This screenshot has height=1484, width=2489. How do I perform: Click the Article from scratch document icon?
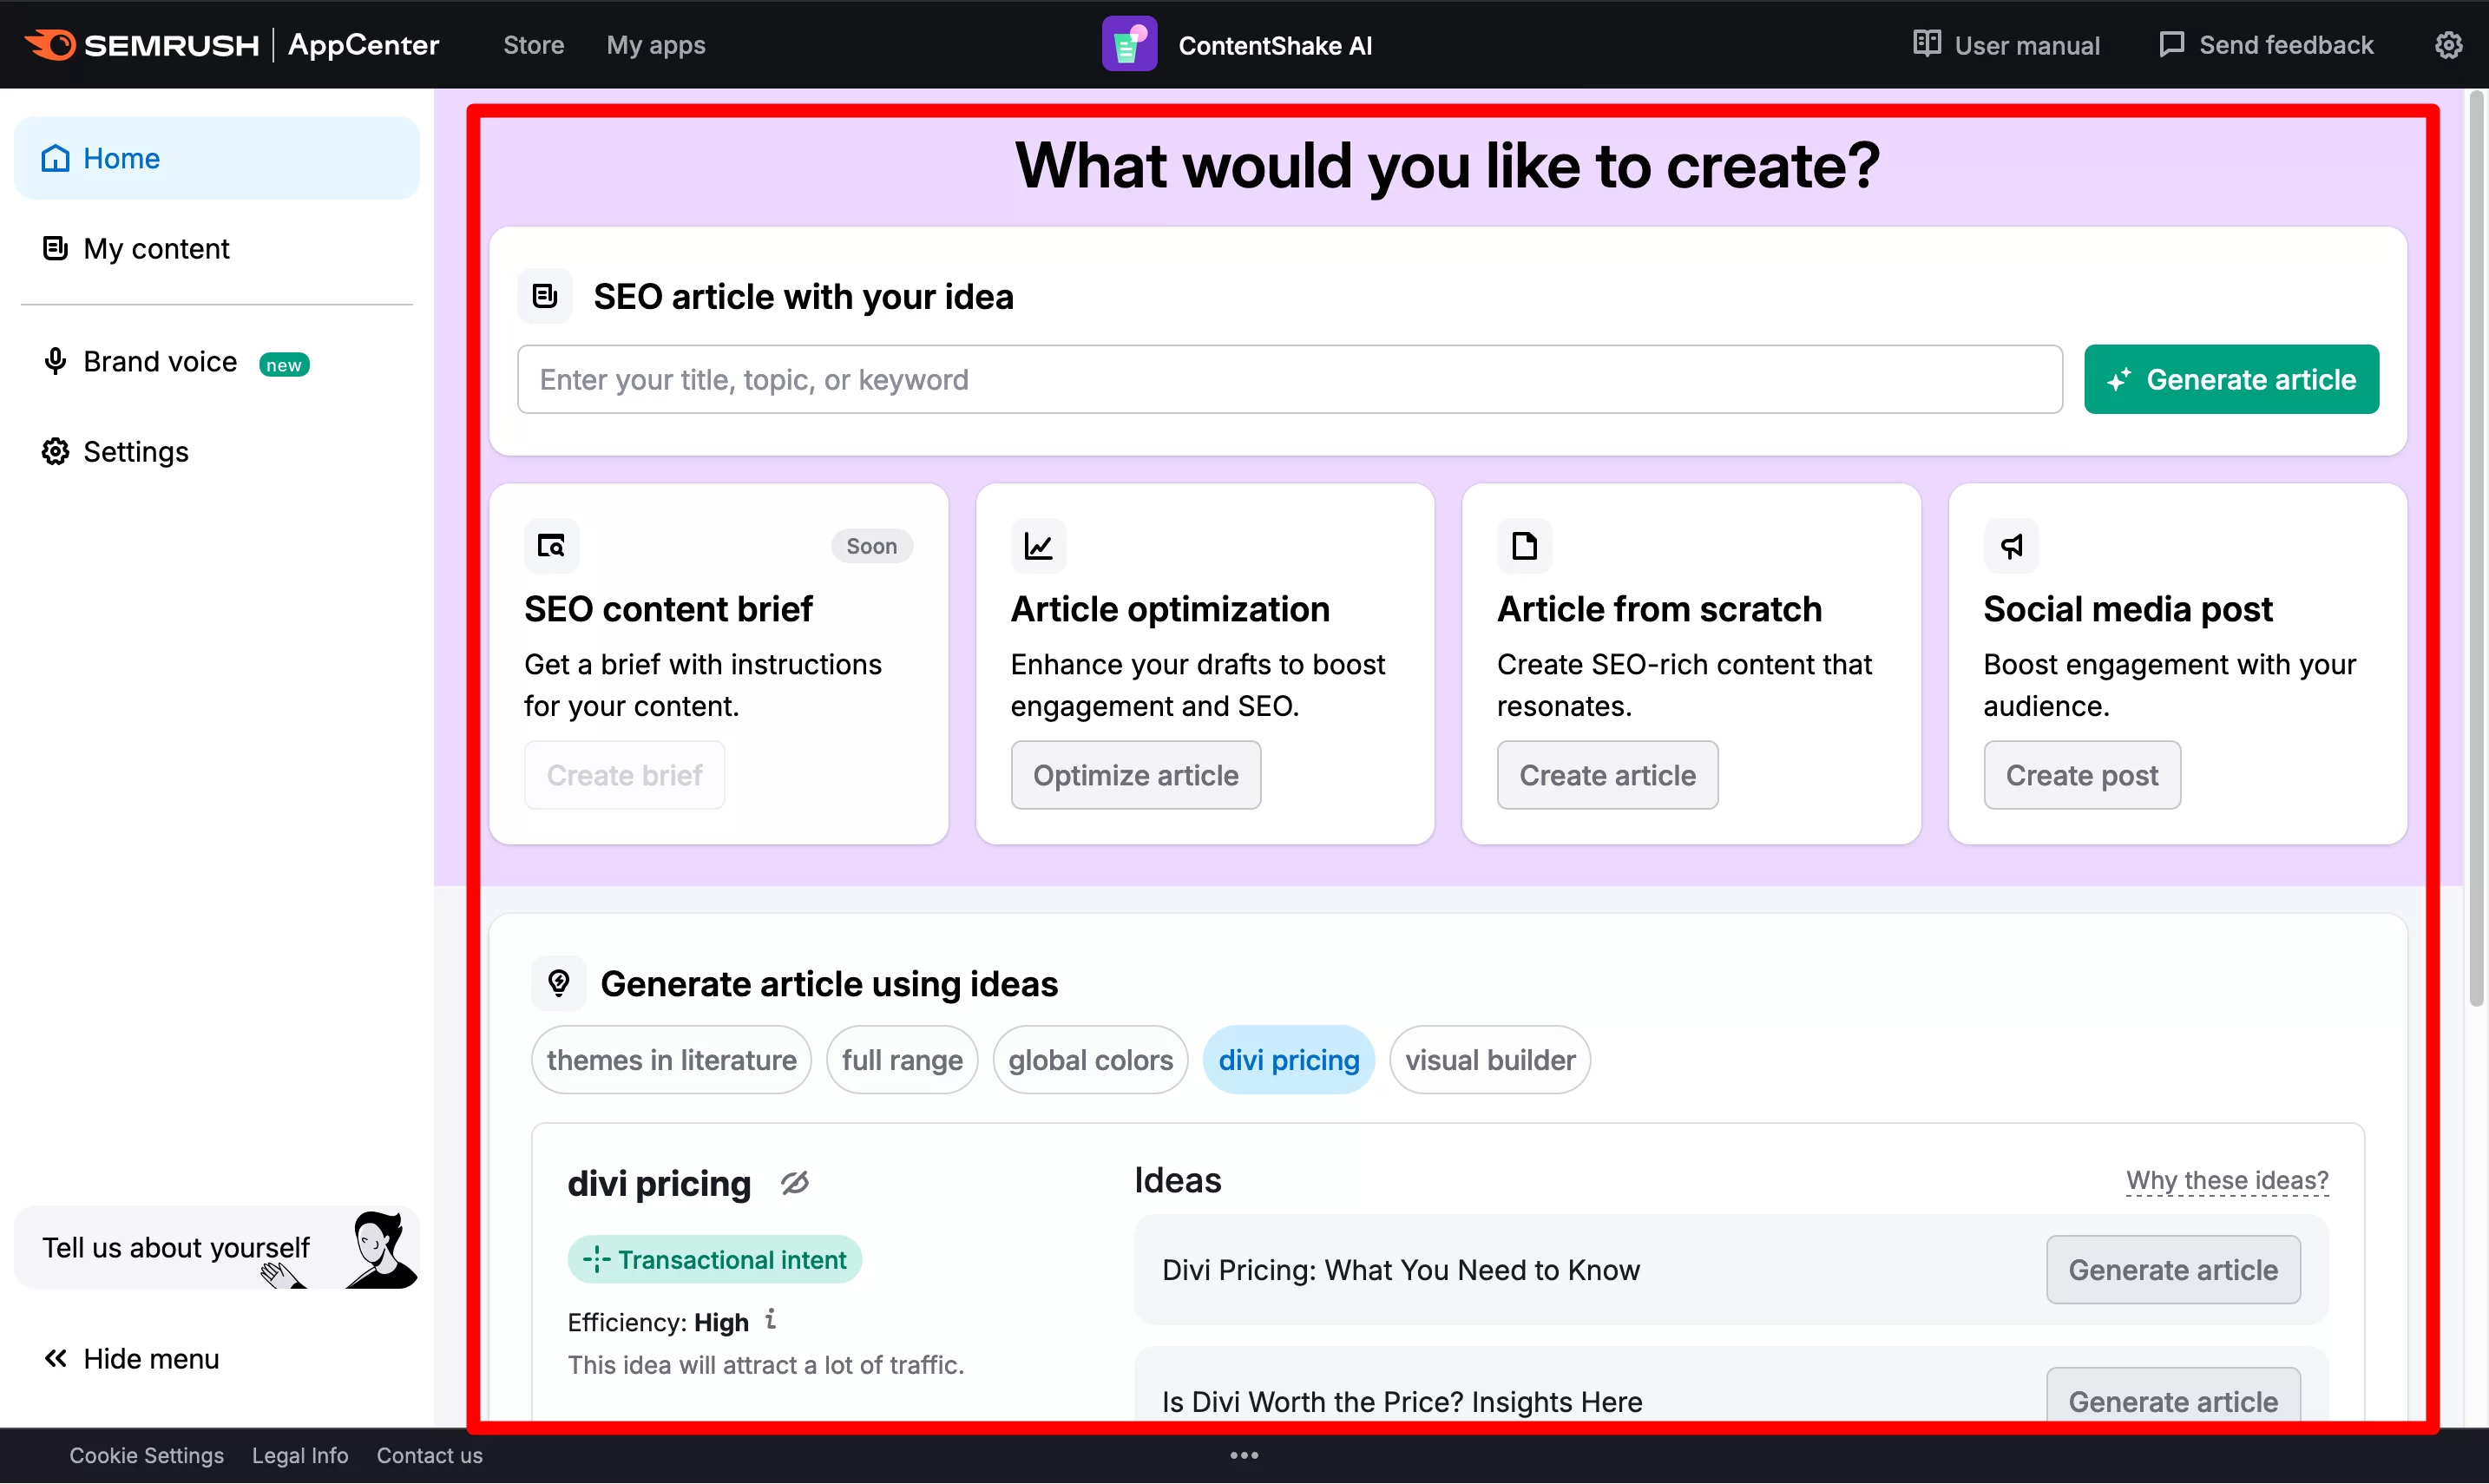point(1525,544)
